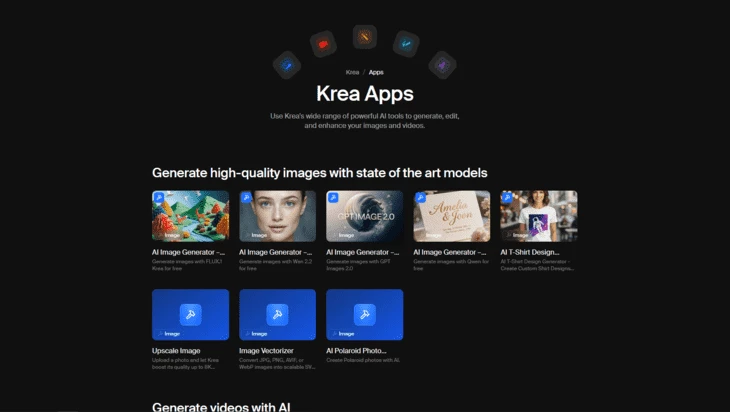Click 'Use Krea's wide range of powerful AI tools' text
730x412 pixels.
coord(365,121)
